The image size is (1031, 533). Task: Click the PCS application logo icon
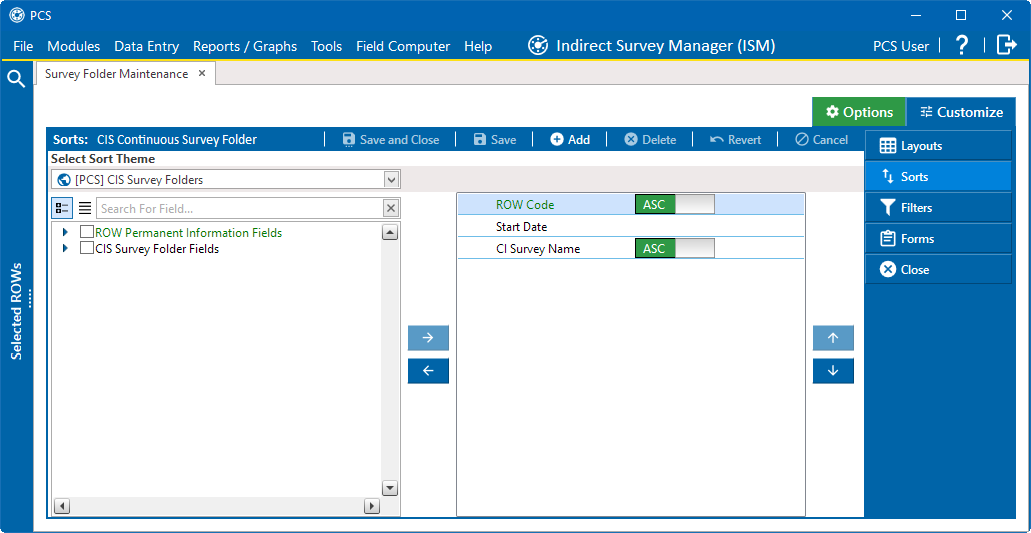pos(16,14)
